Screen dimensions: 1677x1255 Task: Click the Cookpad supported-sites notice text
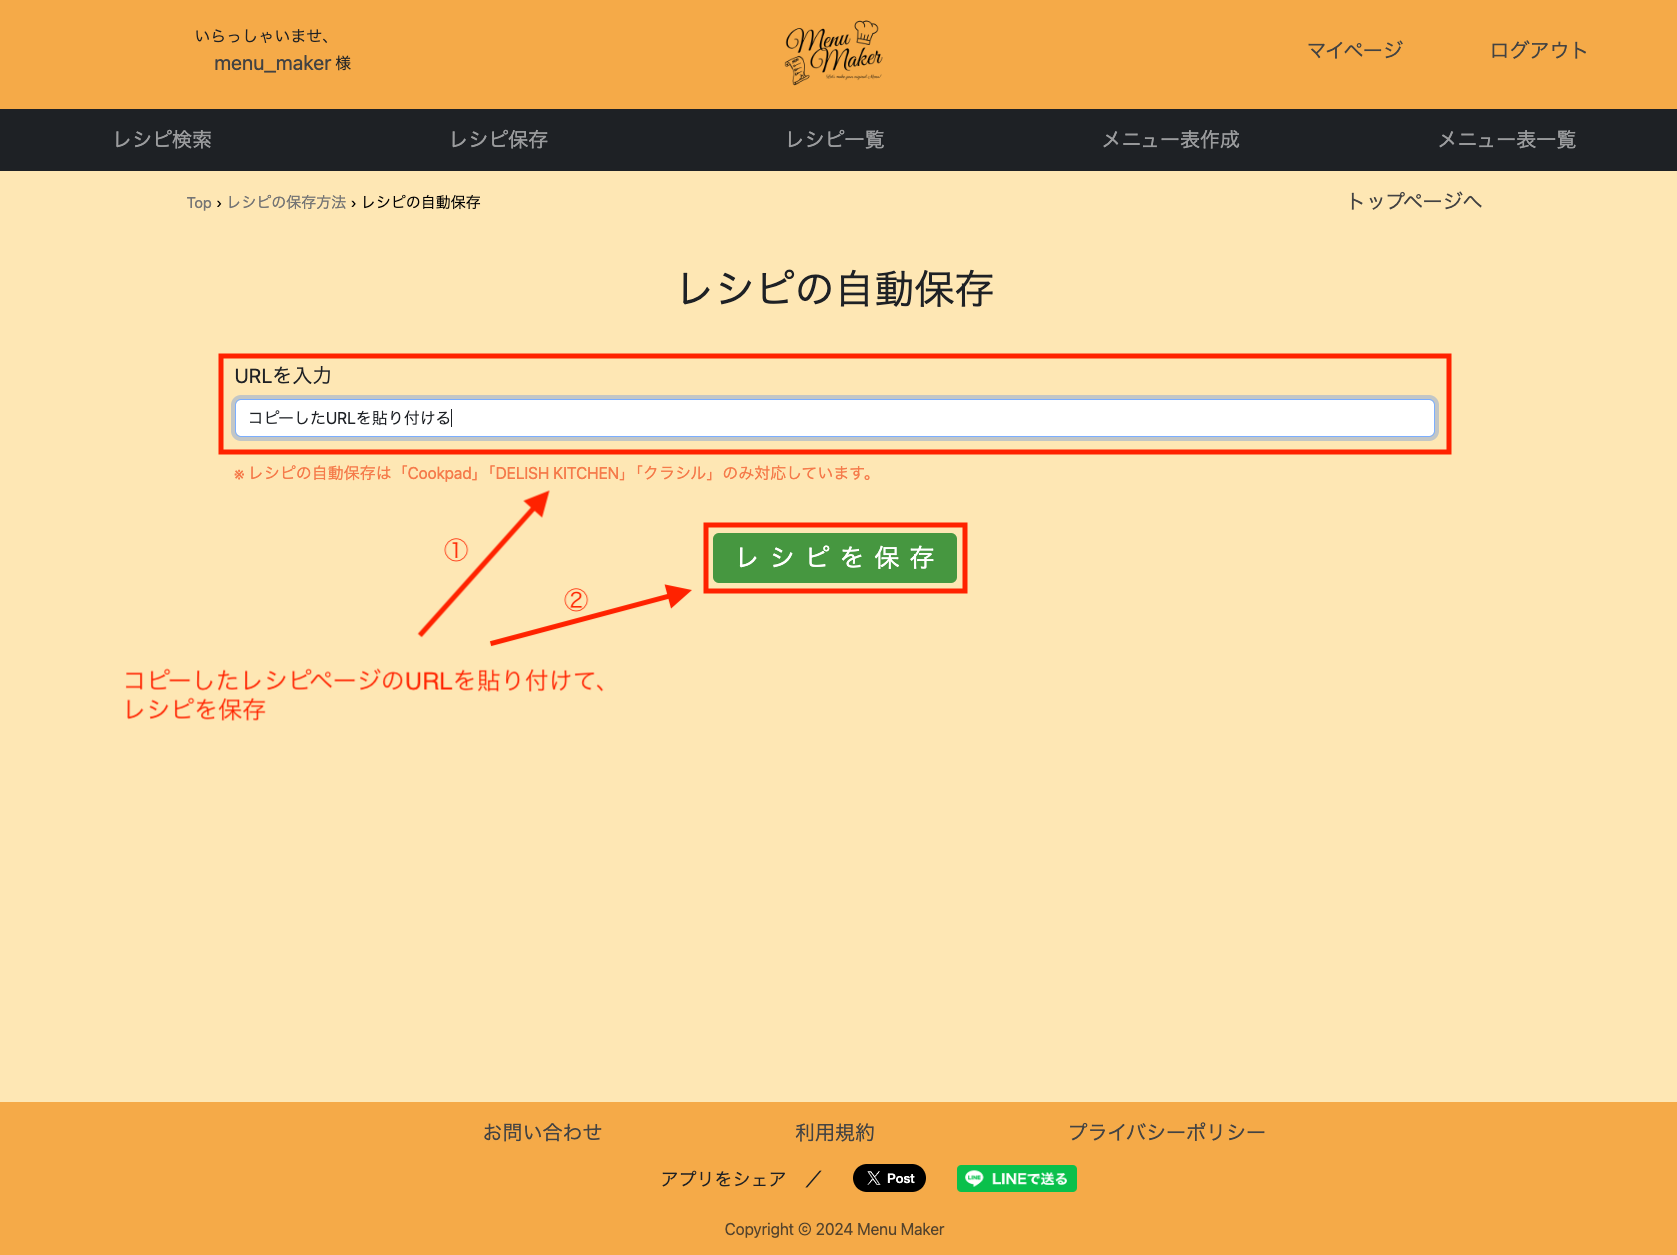click(555, 473)
